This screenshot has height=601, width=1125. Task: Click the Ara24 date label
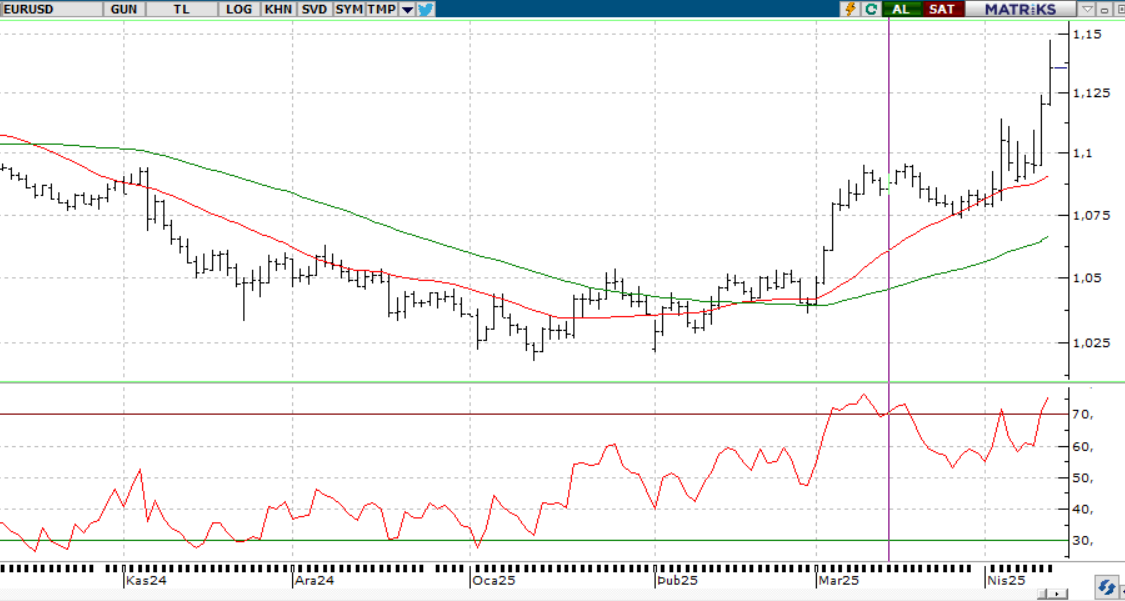click(x=314, y=579)
